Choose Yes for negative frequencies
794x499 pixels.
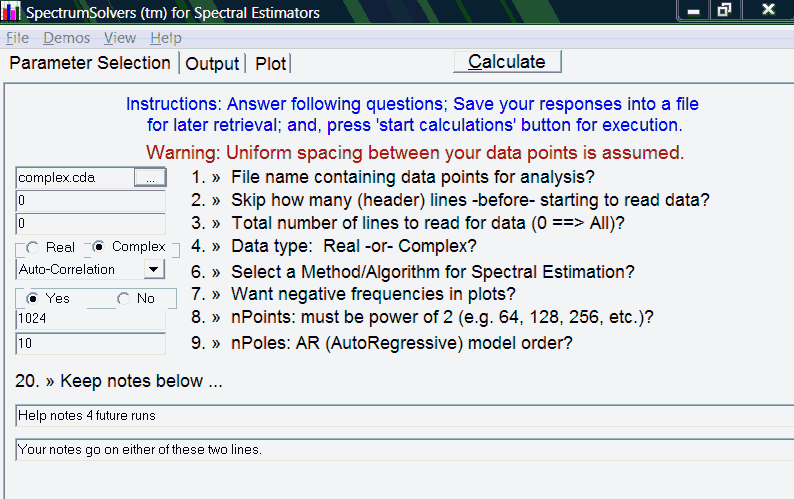pos(32,298)
